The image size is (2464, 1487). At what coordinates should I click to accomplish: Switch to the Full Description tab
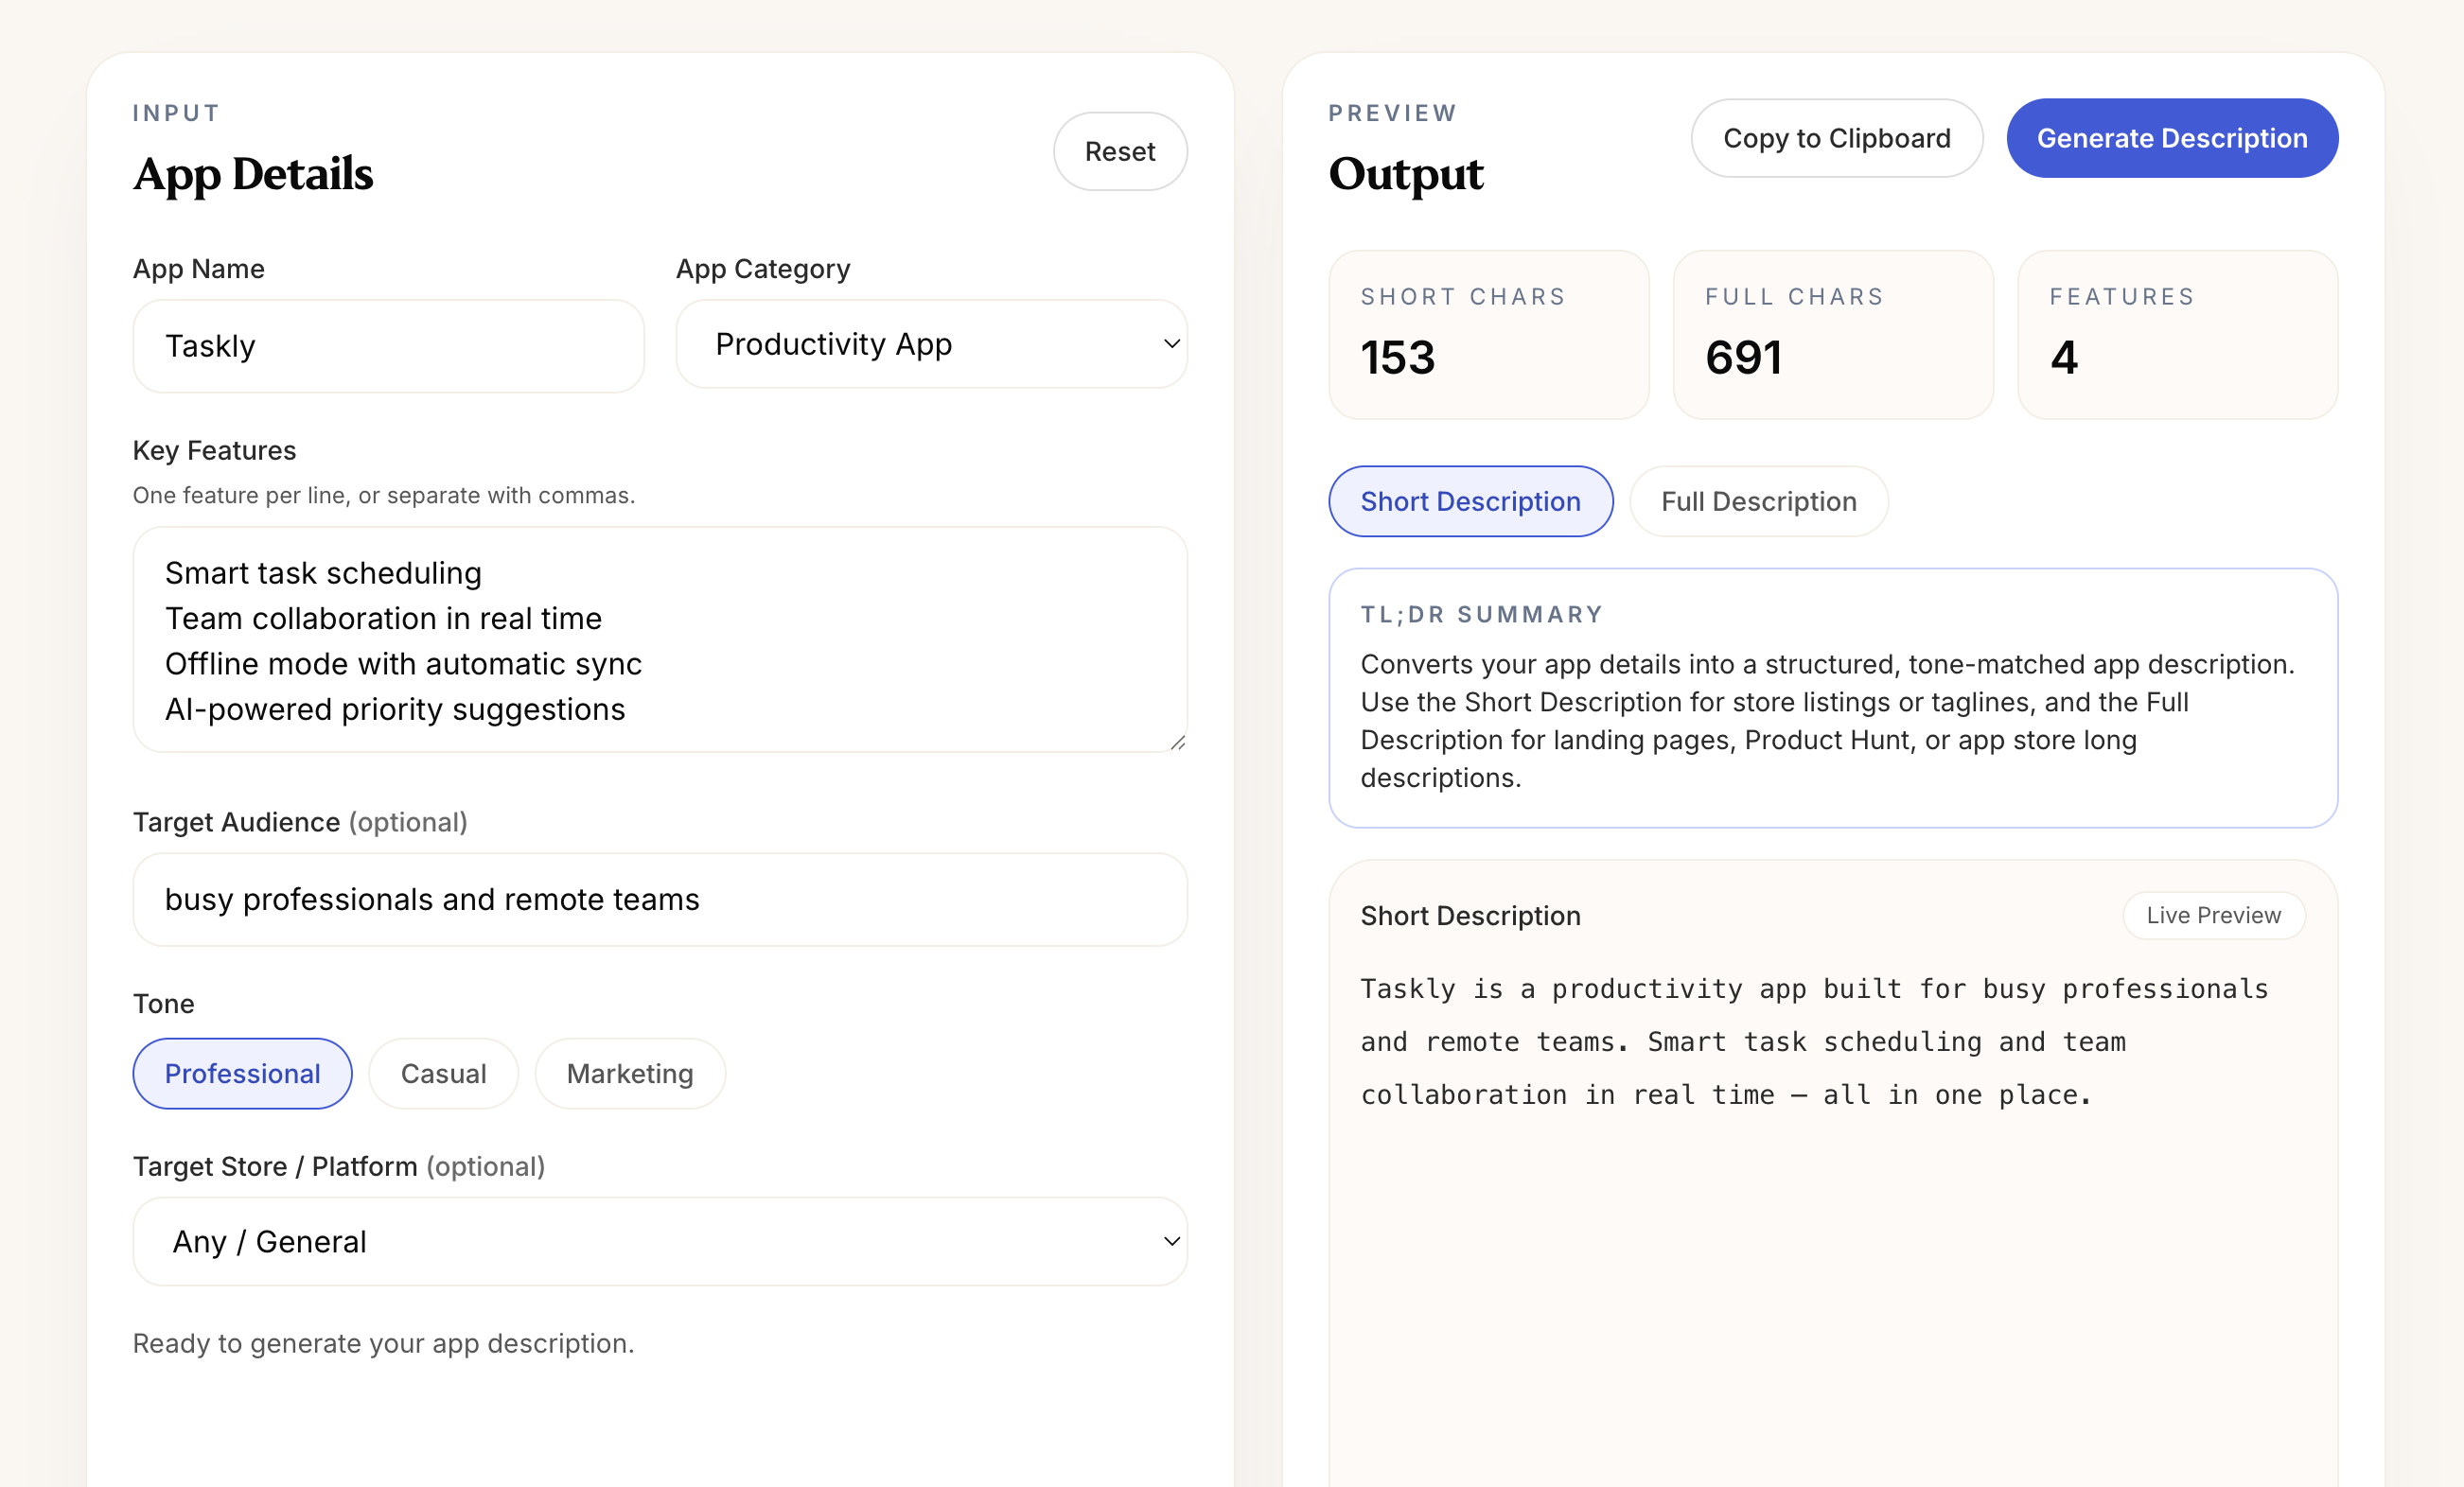(1758, 501)
